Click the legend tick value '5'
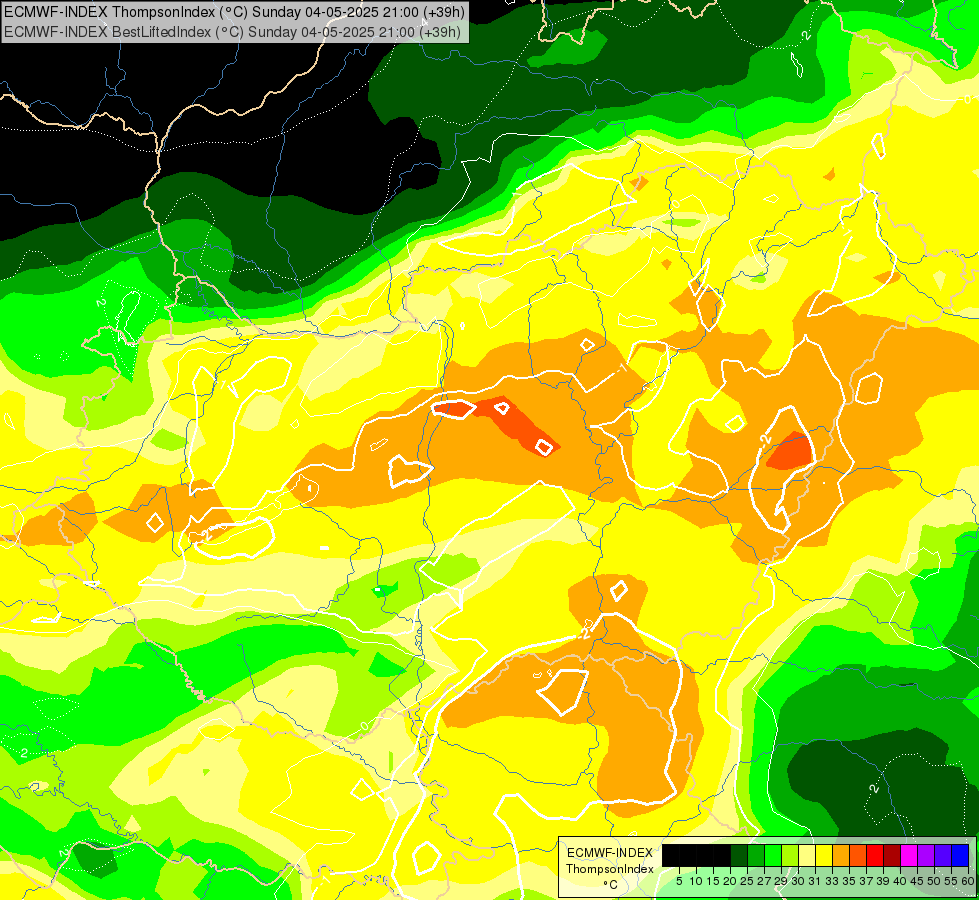The height and width of the screenshot is (900, 979). [x=679, y=881]
